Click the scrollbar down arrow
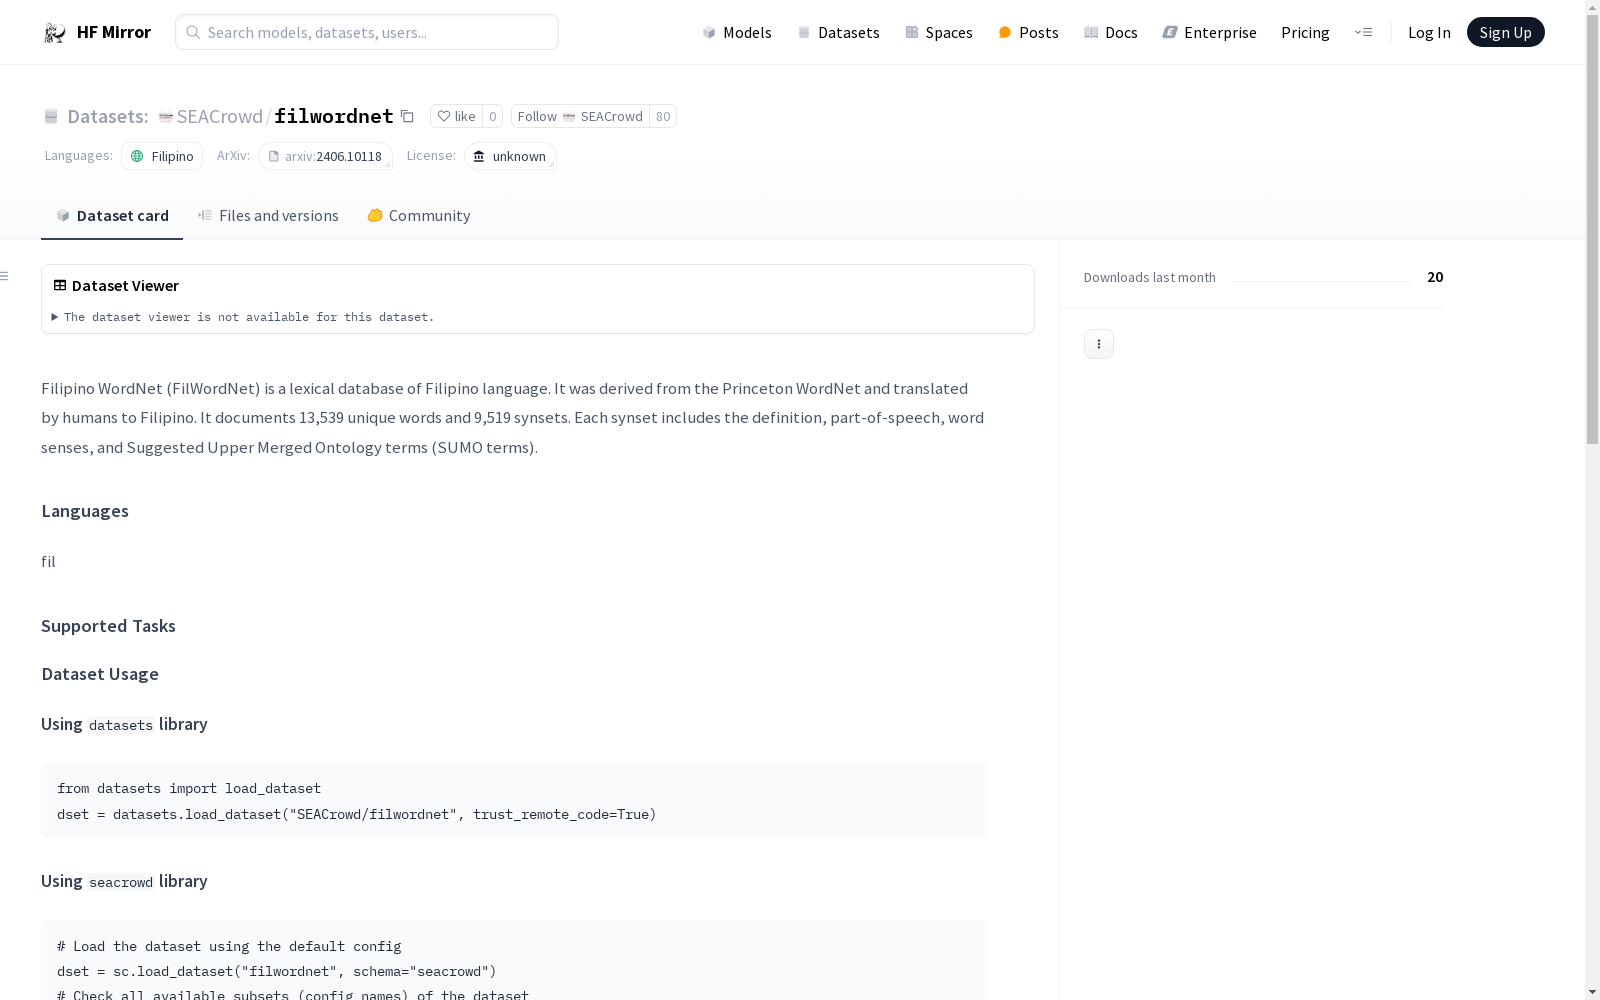Image resolution: width=1600 pixels, height=1000 pixels. (1592, 992)
